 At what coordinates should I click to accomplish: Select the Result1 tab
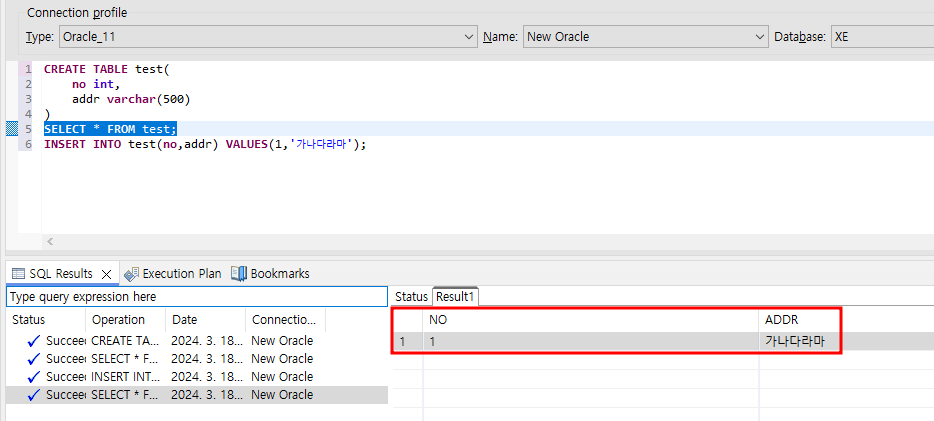tap(456, 297)
